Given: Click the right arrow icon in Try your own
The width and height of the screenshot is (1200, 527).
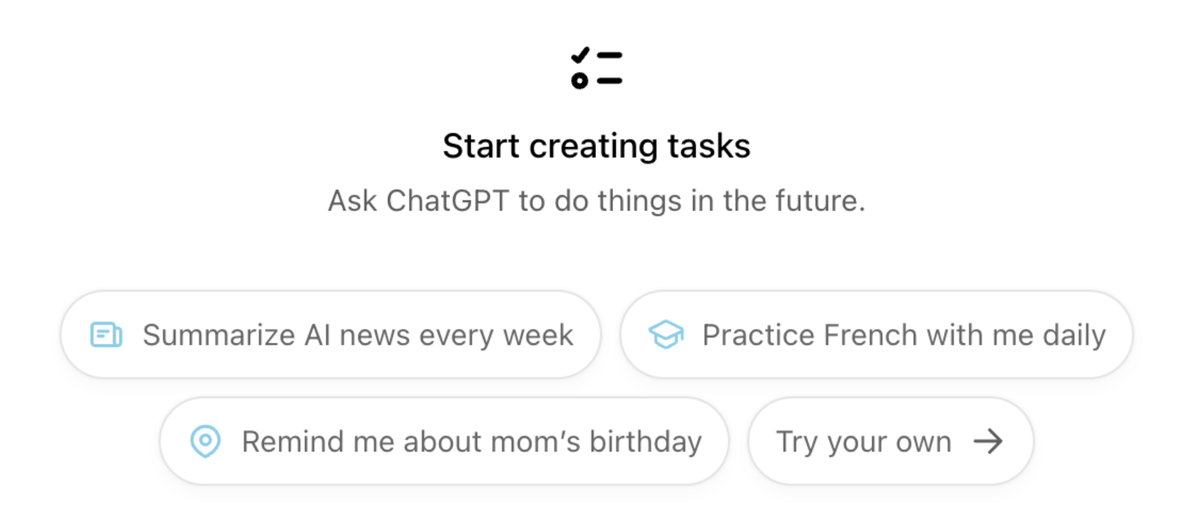Looking at the screenshot, I should coord(988,442).
